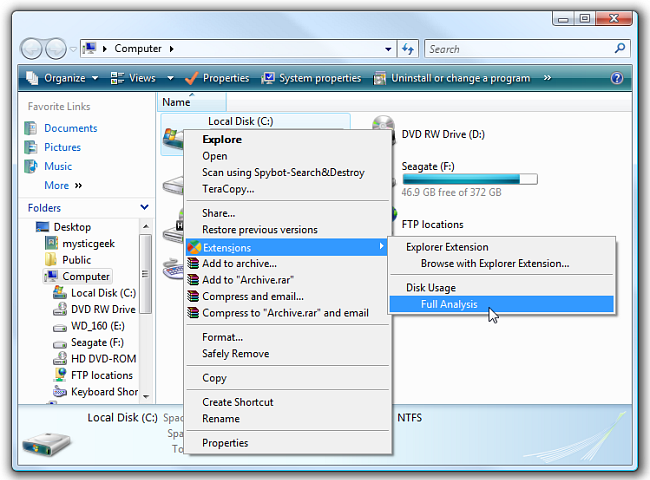
Task: Click the Pictures icon in Favorite Links
Action: tap(30, 147)
